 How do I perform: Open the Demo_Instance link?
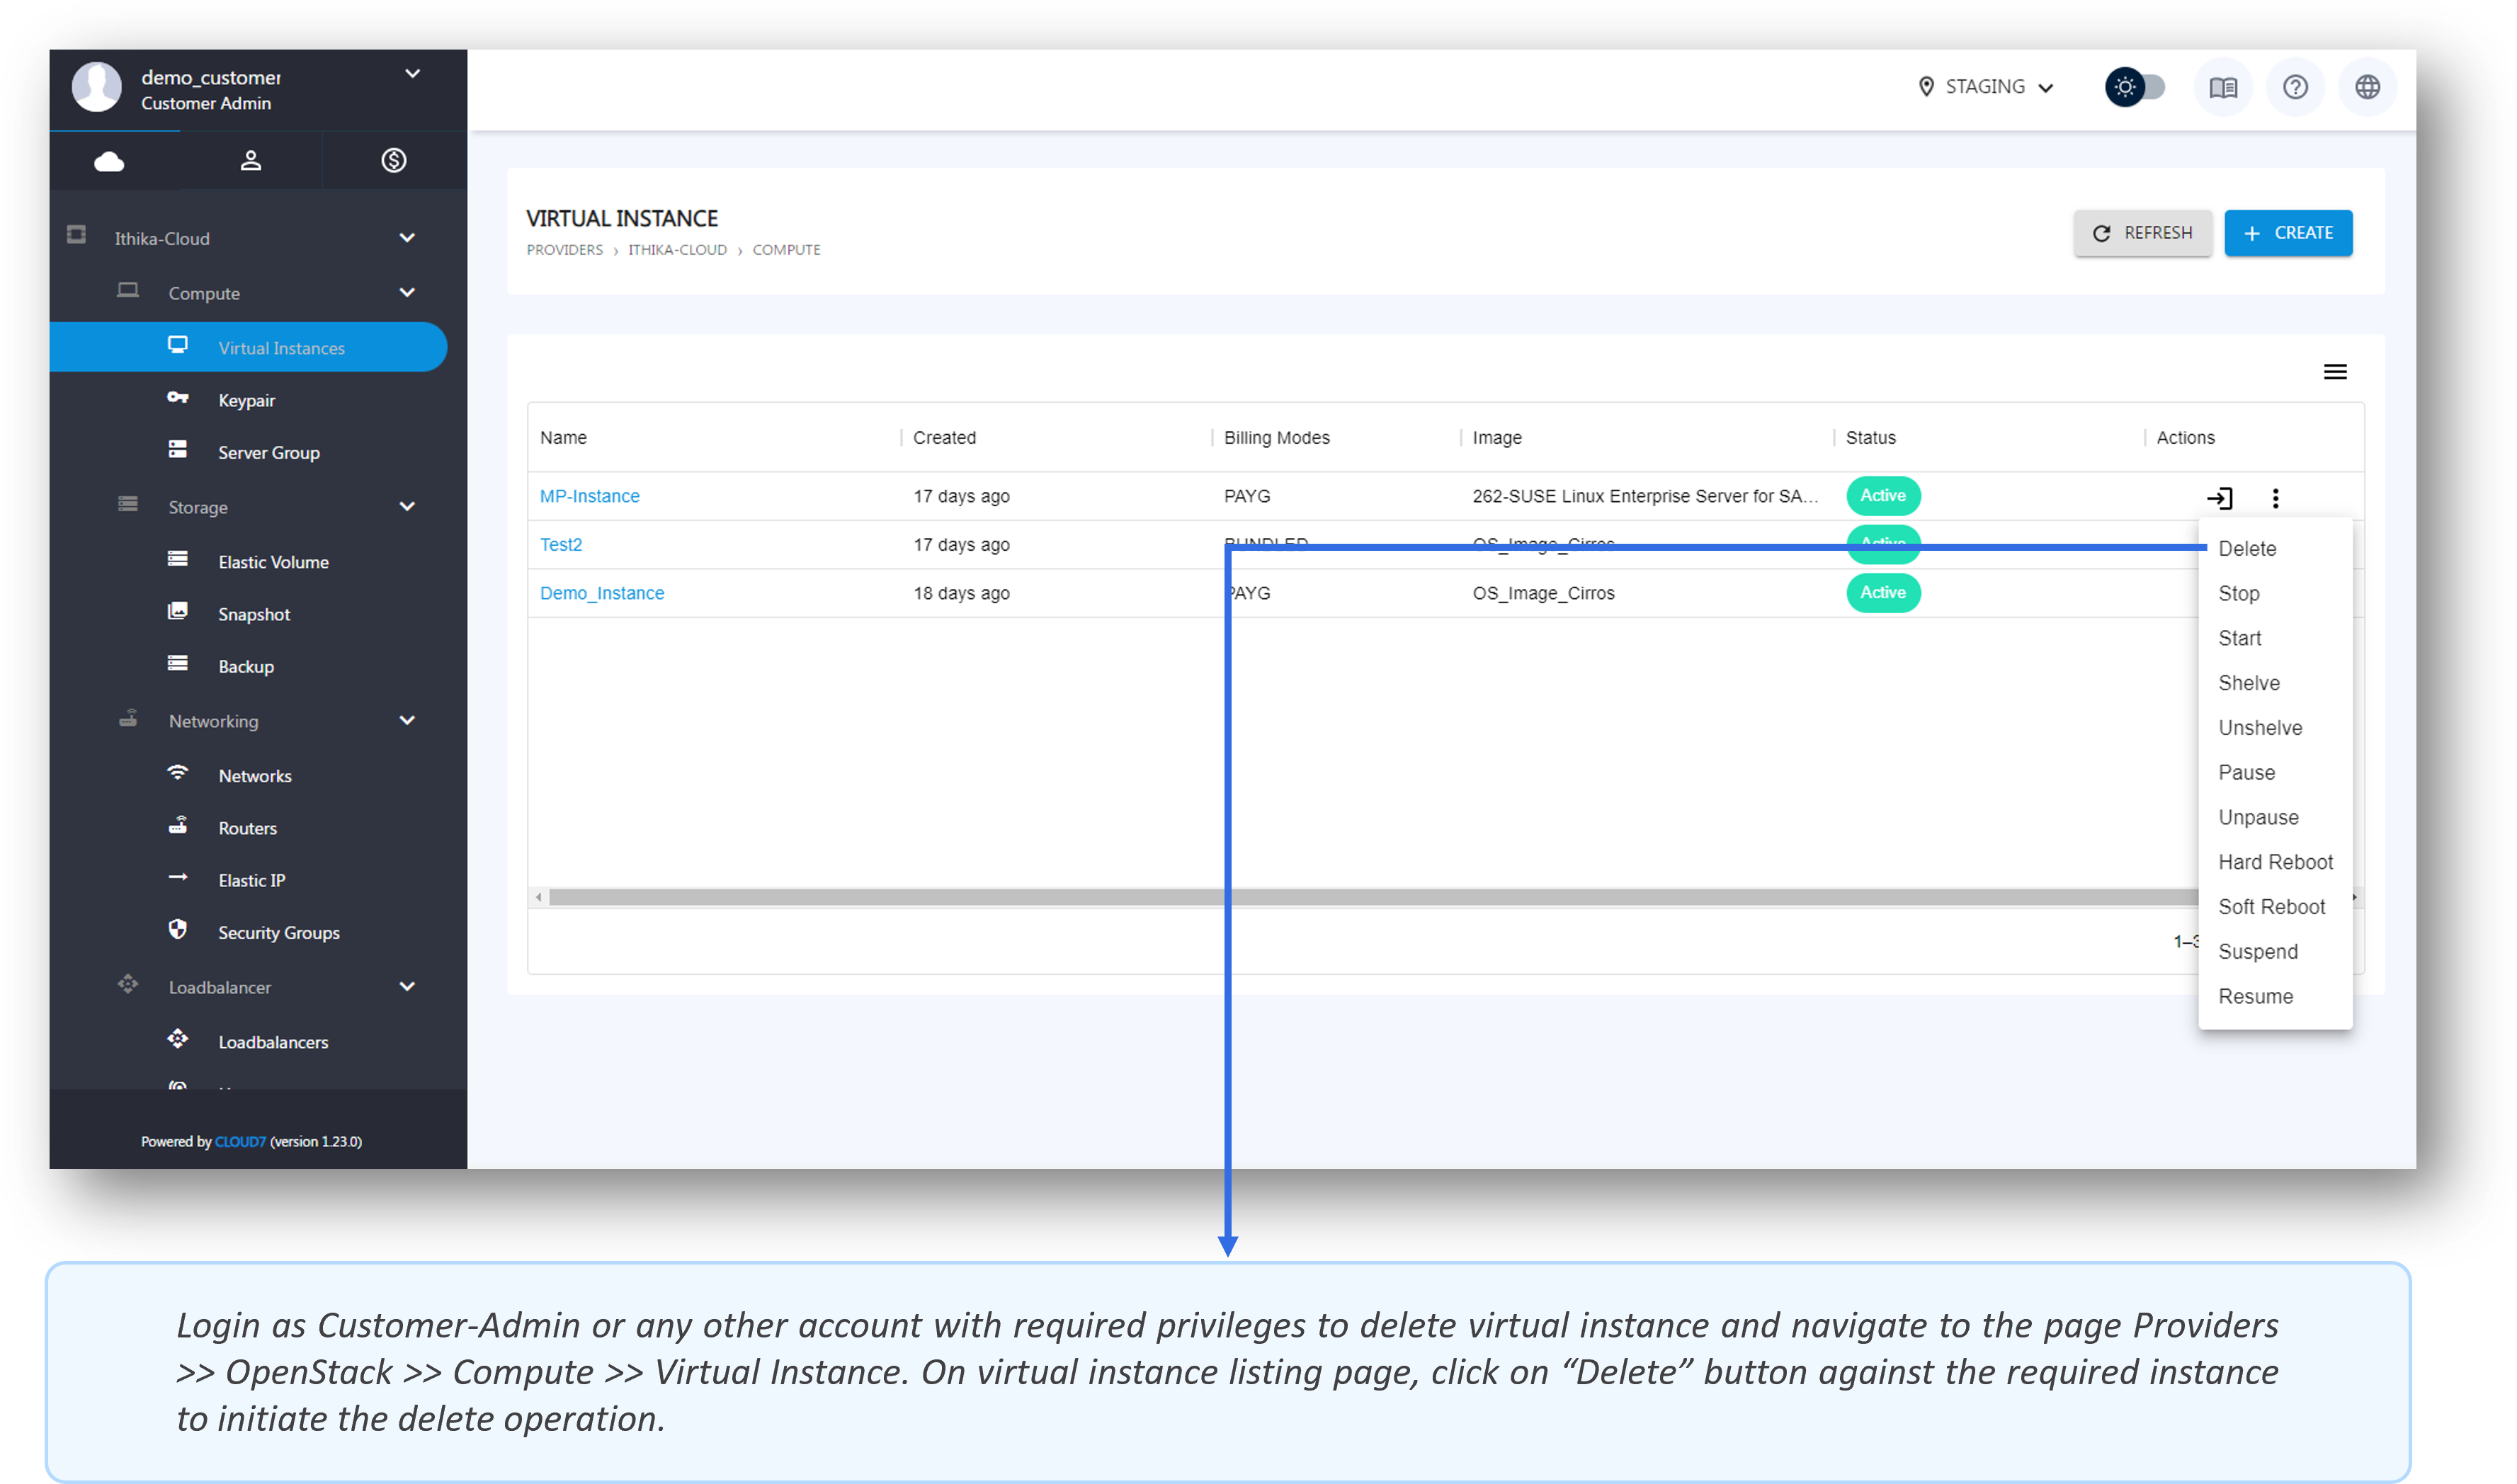602,593
